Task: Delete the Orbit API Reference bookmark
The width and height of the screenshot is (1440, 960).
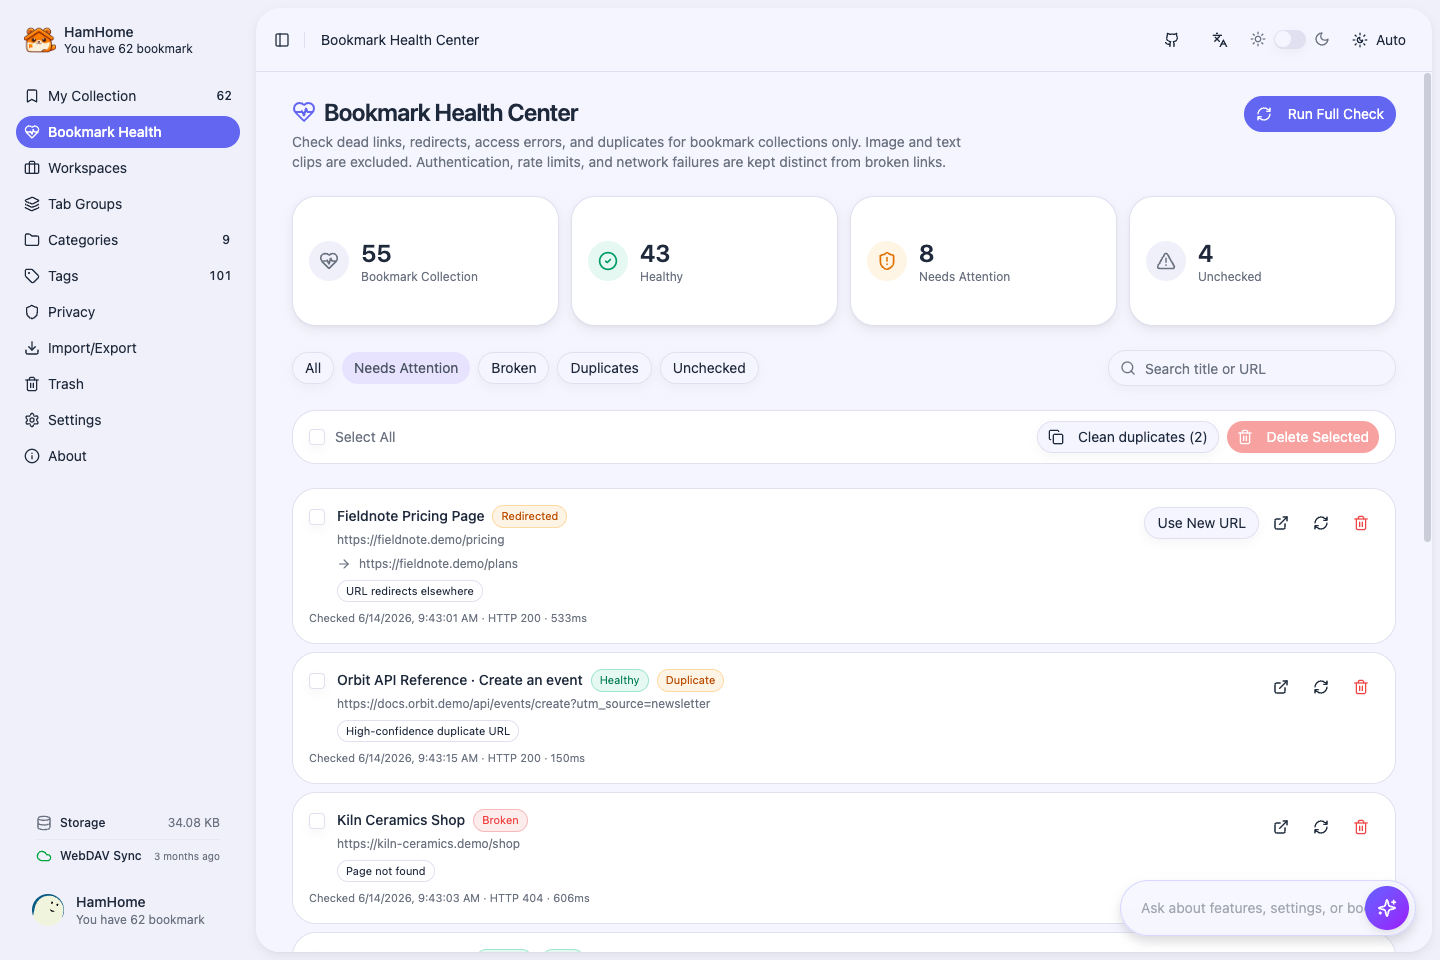Action: tap(1361, 687)
